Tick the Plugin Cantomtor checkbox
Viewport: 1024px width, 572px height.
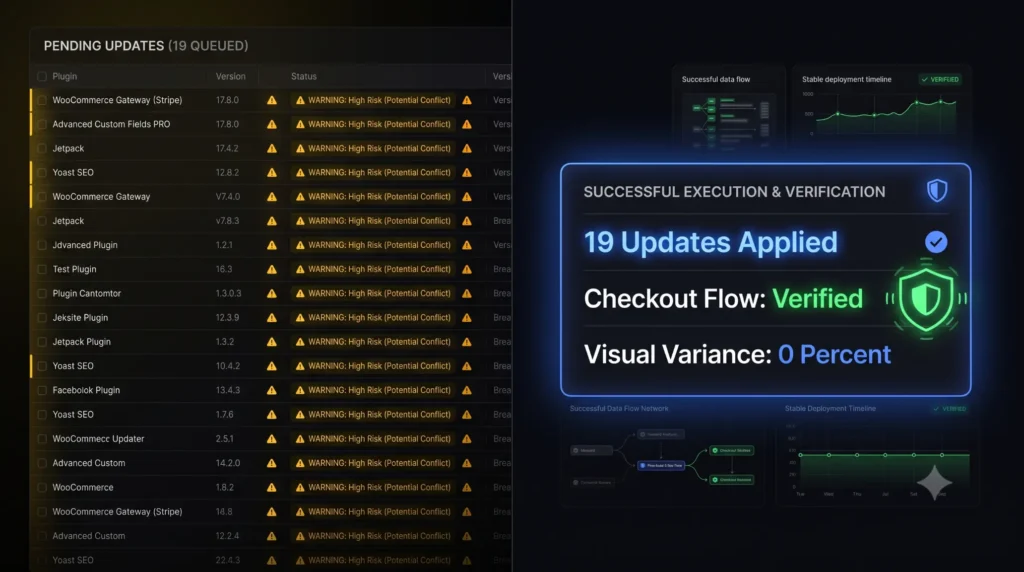coord(42,293)
